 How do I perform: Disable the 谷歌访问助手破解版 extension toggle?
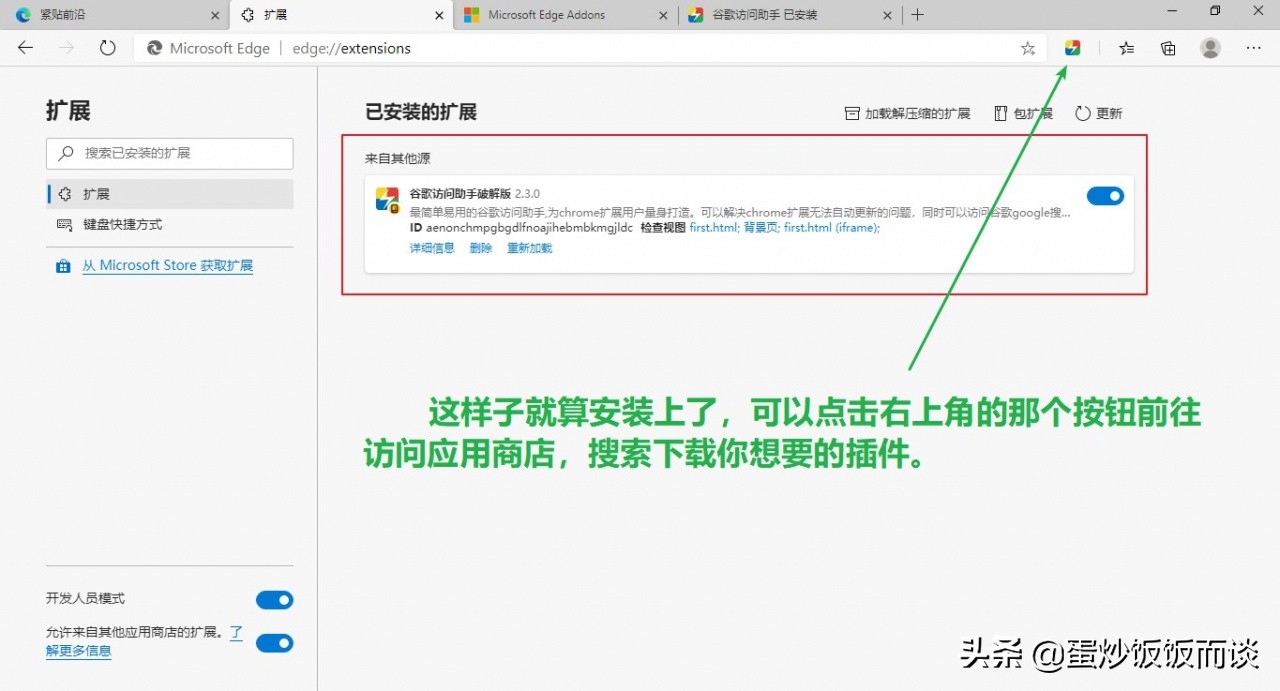(x=1105, y=195)
